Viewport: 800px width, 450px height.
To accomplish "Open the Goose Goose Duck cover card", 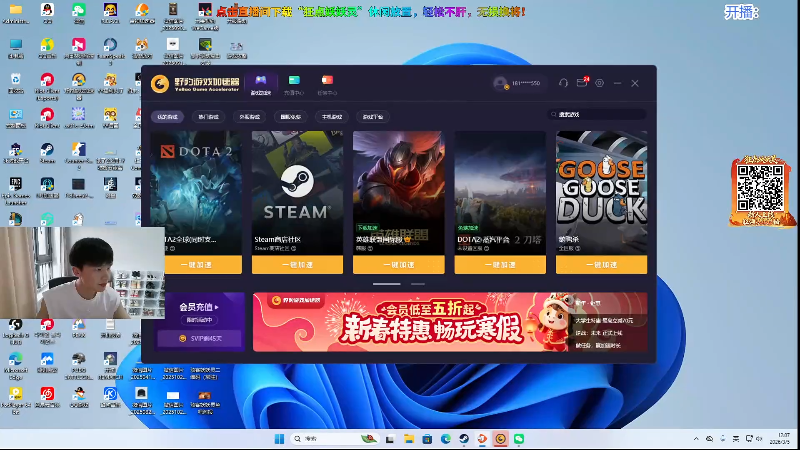I will pyautogui.click(x=602, y=193).
